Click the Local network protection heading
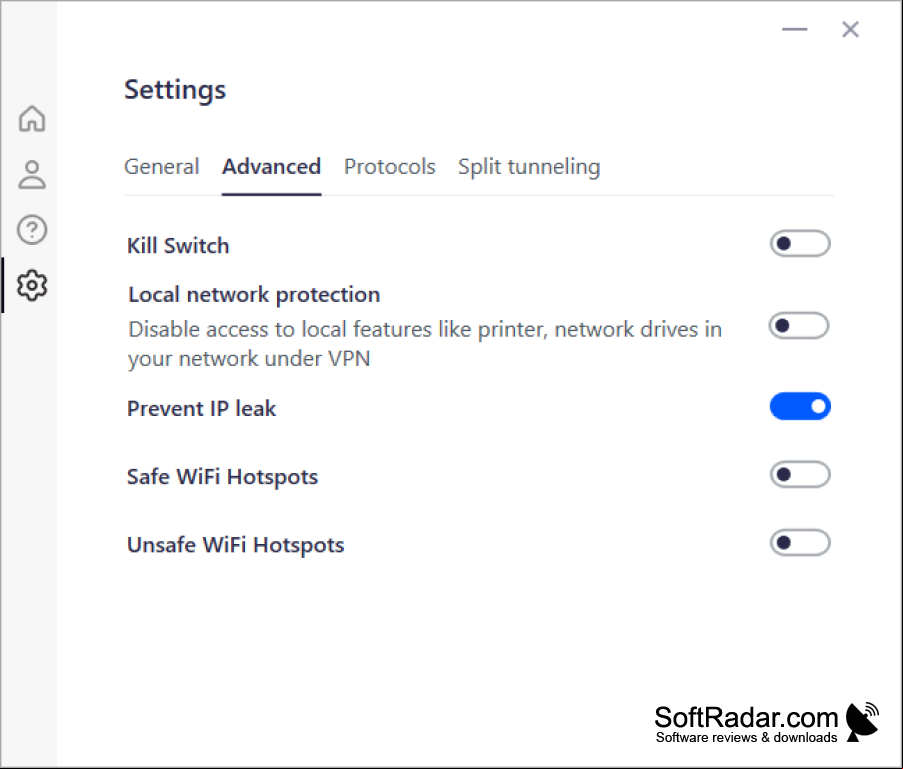Viewport: 903px width, 769px height. [254, 295]
